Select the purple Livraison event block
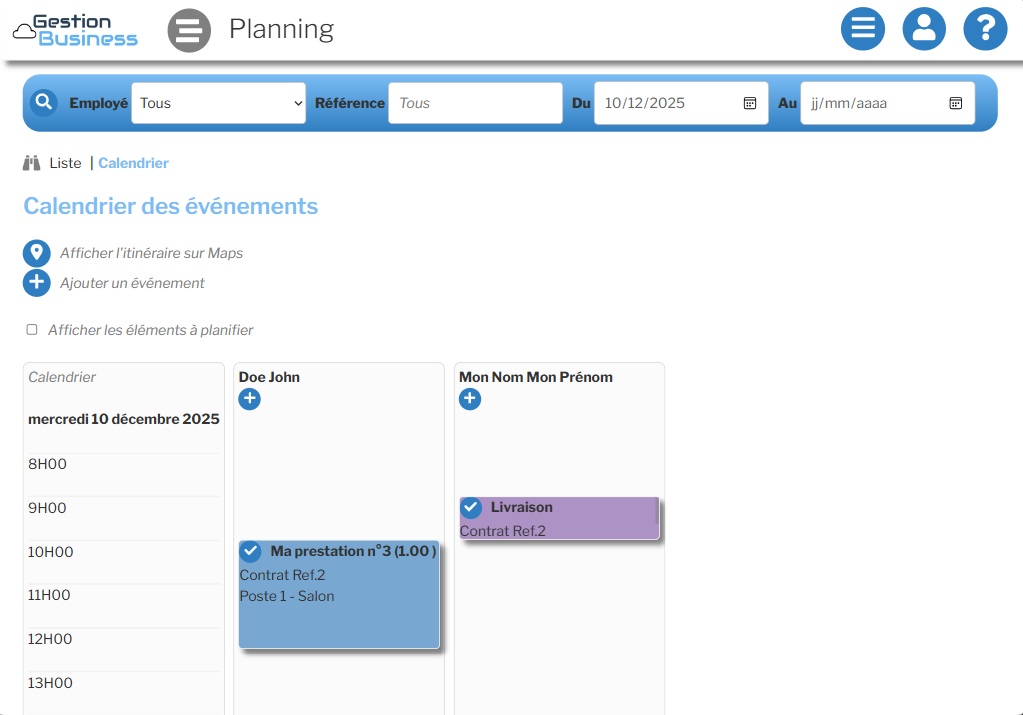 point(559,530)
